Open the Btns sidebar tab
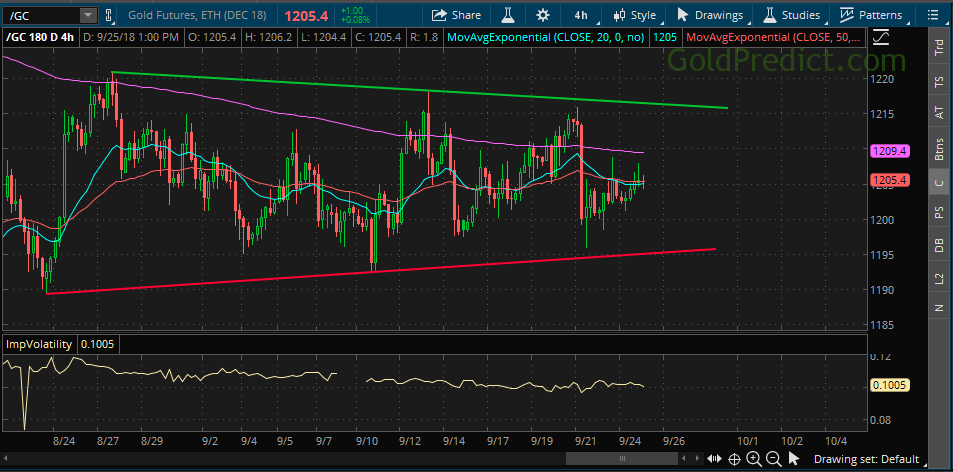This screenshot has height=472, width=953. (939, 148)
